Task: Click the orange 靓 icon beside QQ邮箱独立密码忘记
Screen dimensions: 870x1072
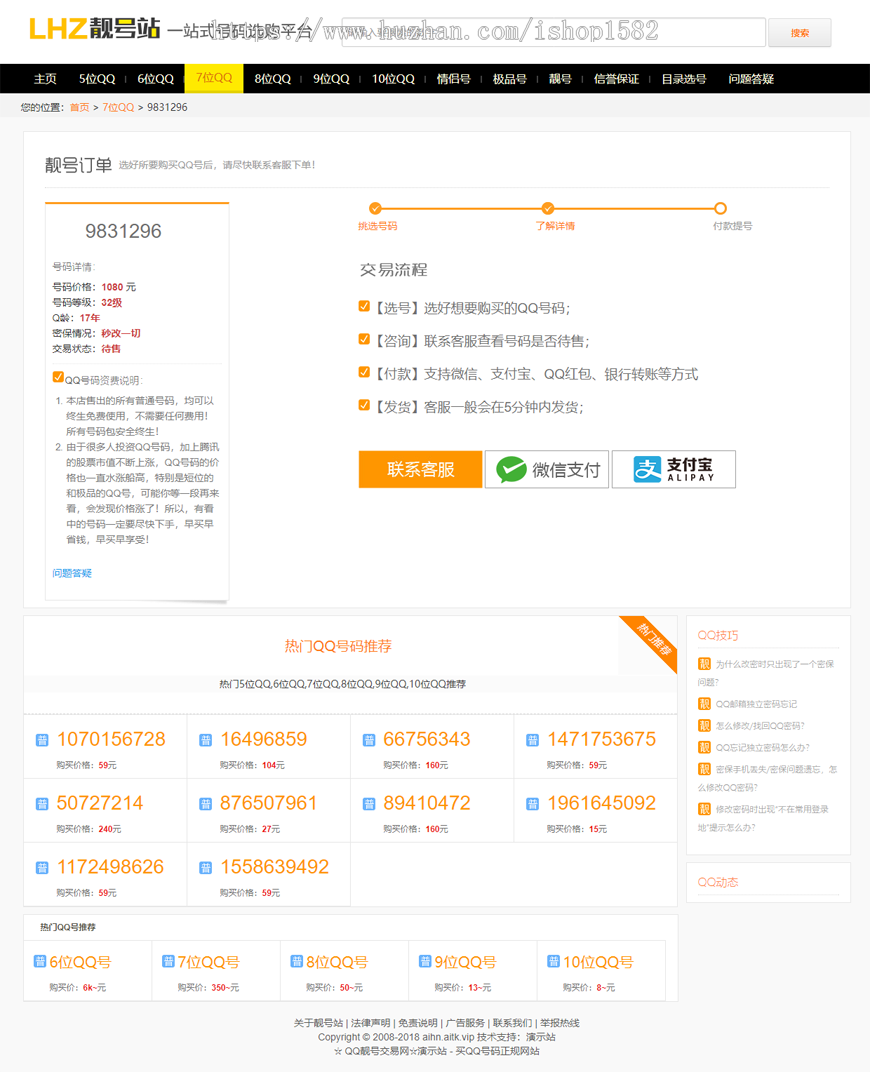Action: (x=704, y=704)
